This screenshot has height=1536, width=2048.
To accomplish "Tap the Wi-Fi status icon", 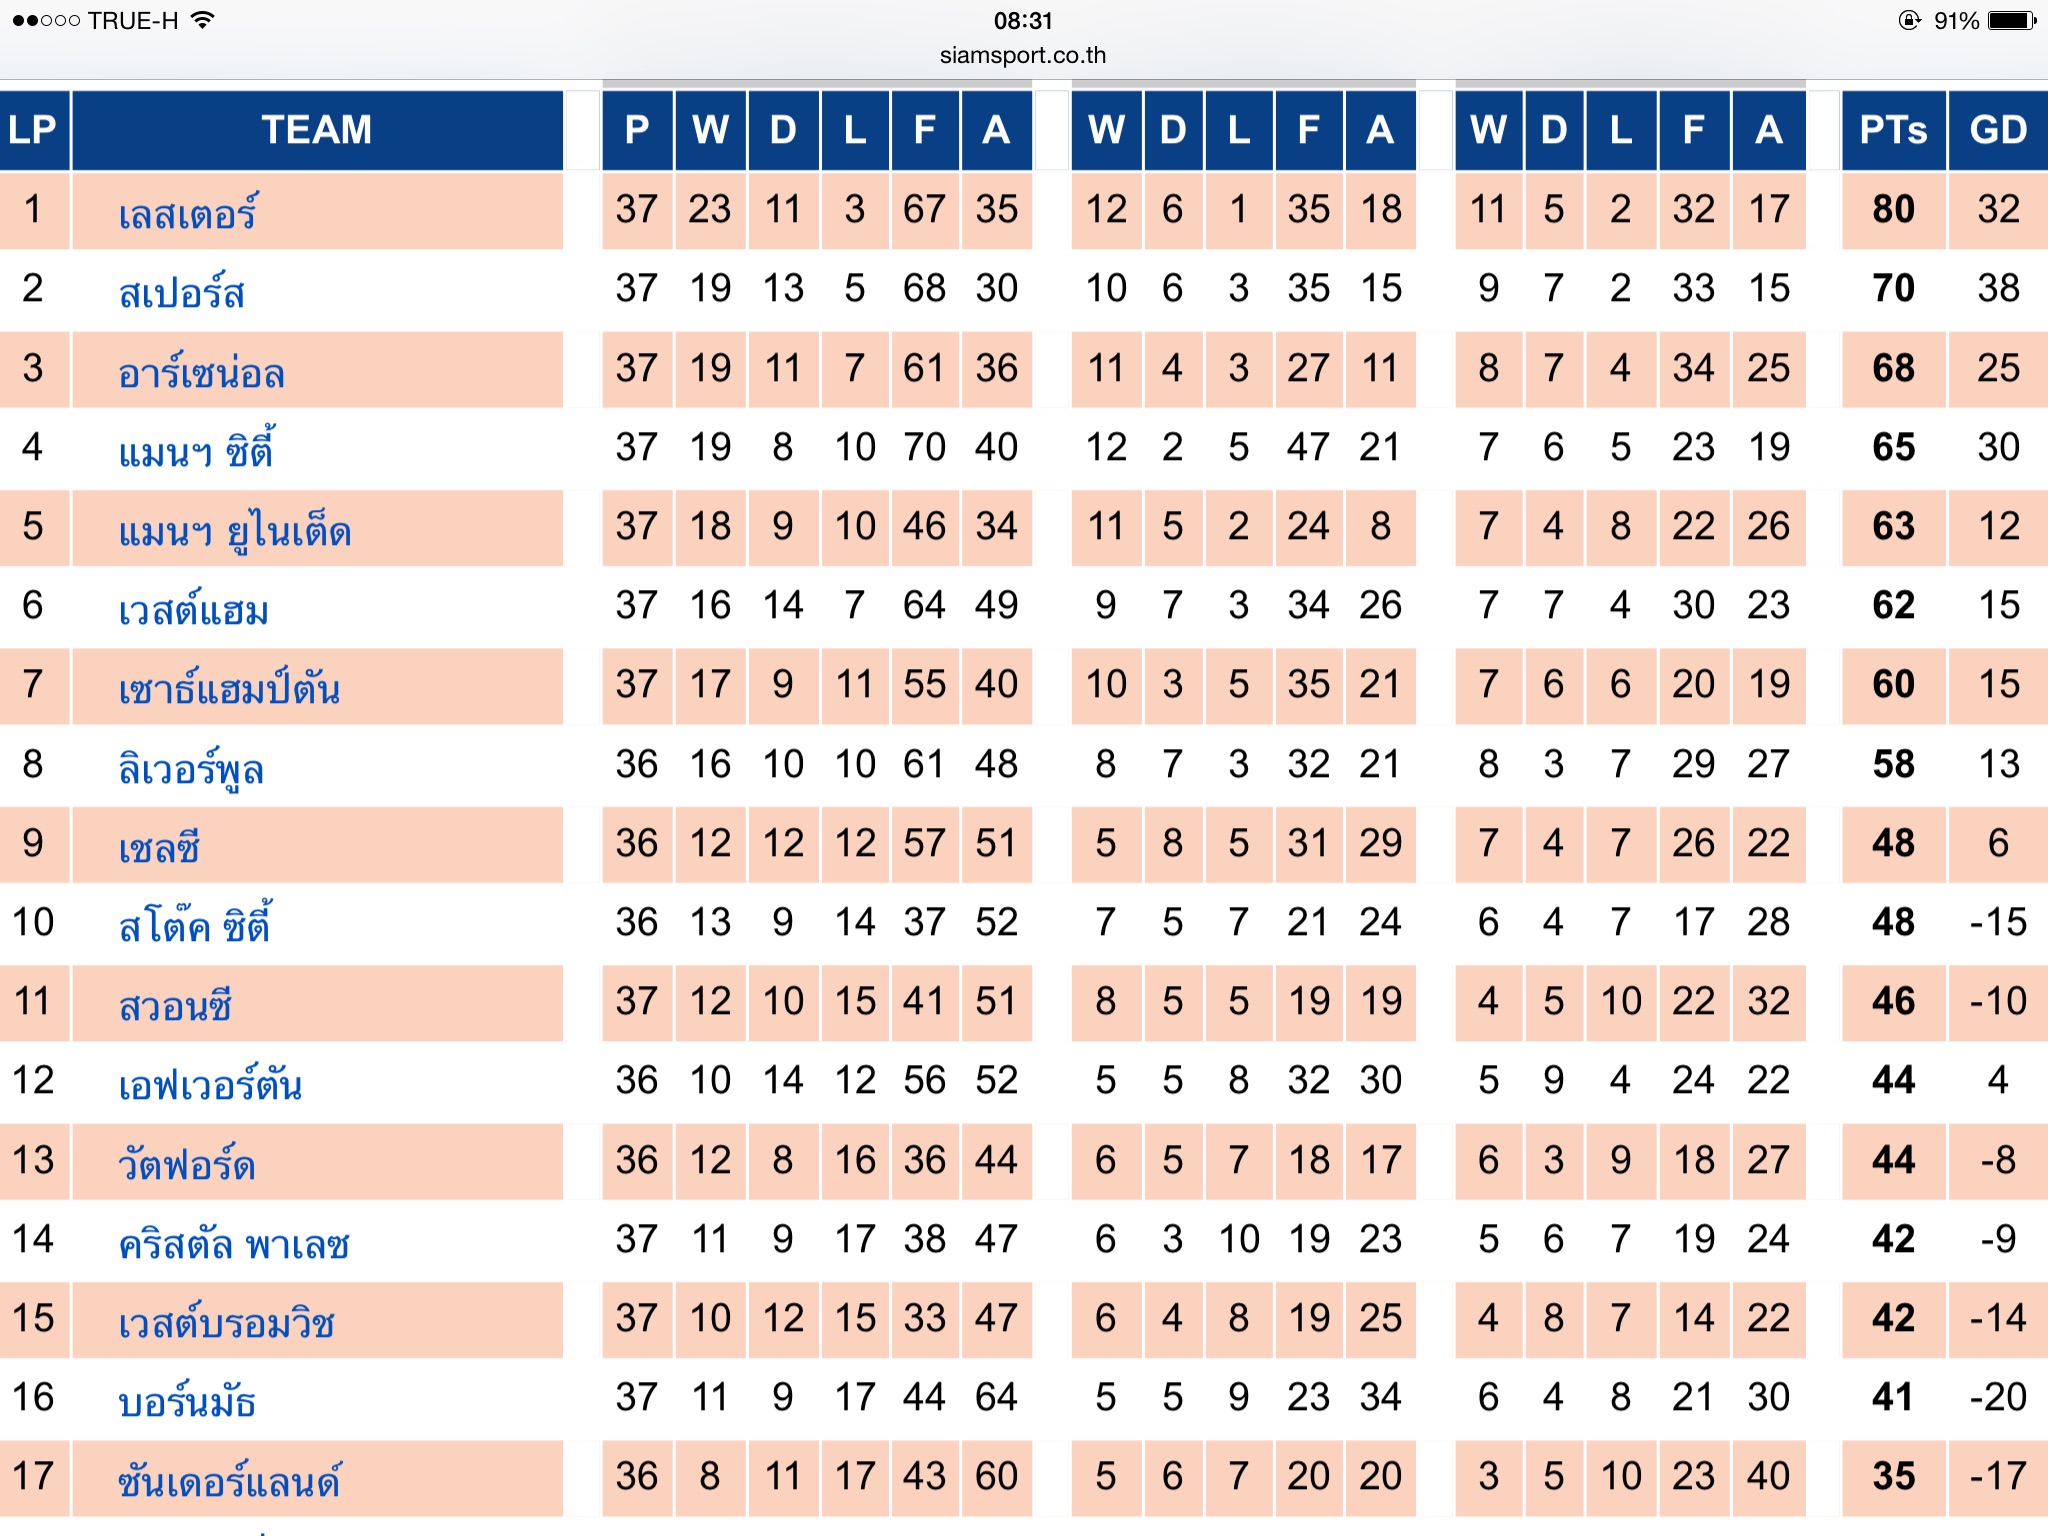I will 203,20.
